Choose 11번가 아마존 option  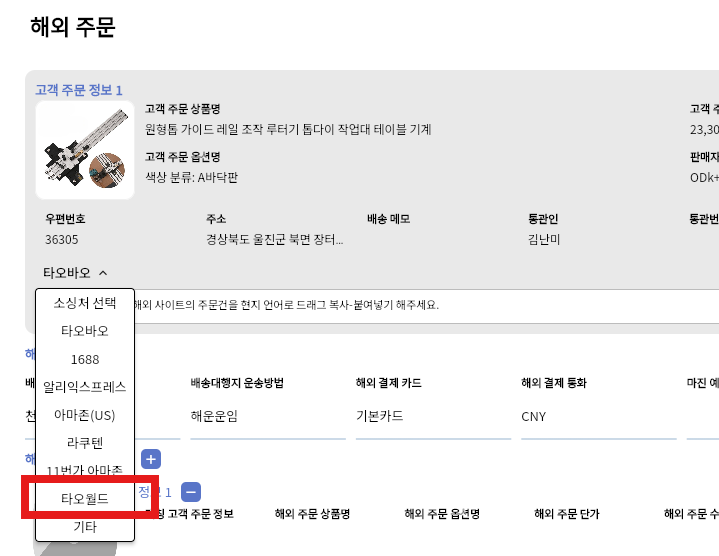pos(85,470)
